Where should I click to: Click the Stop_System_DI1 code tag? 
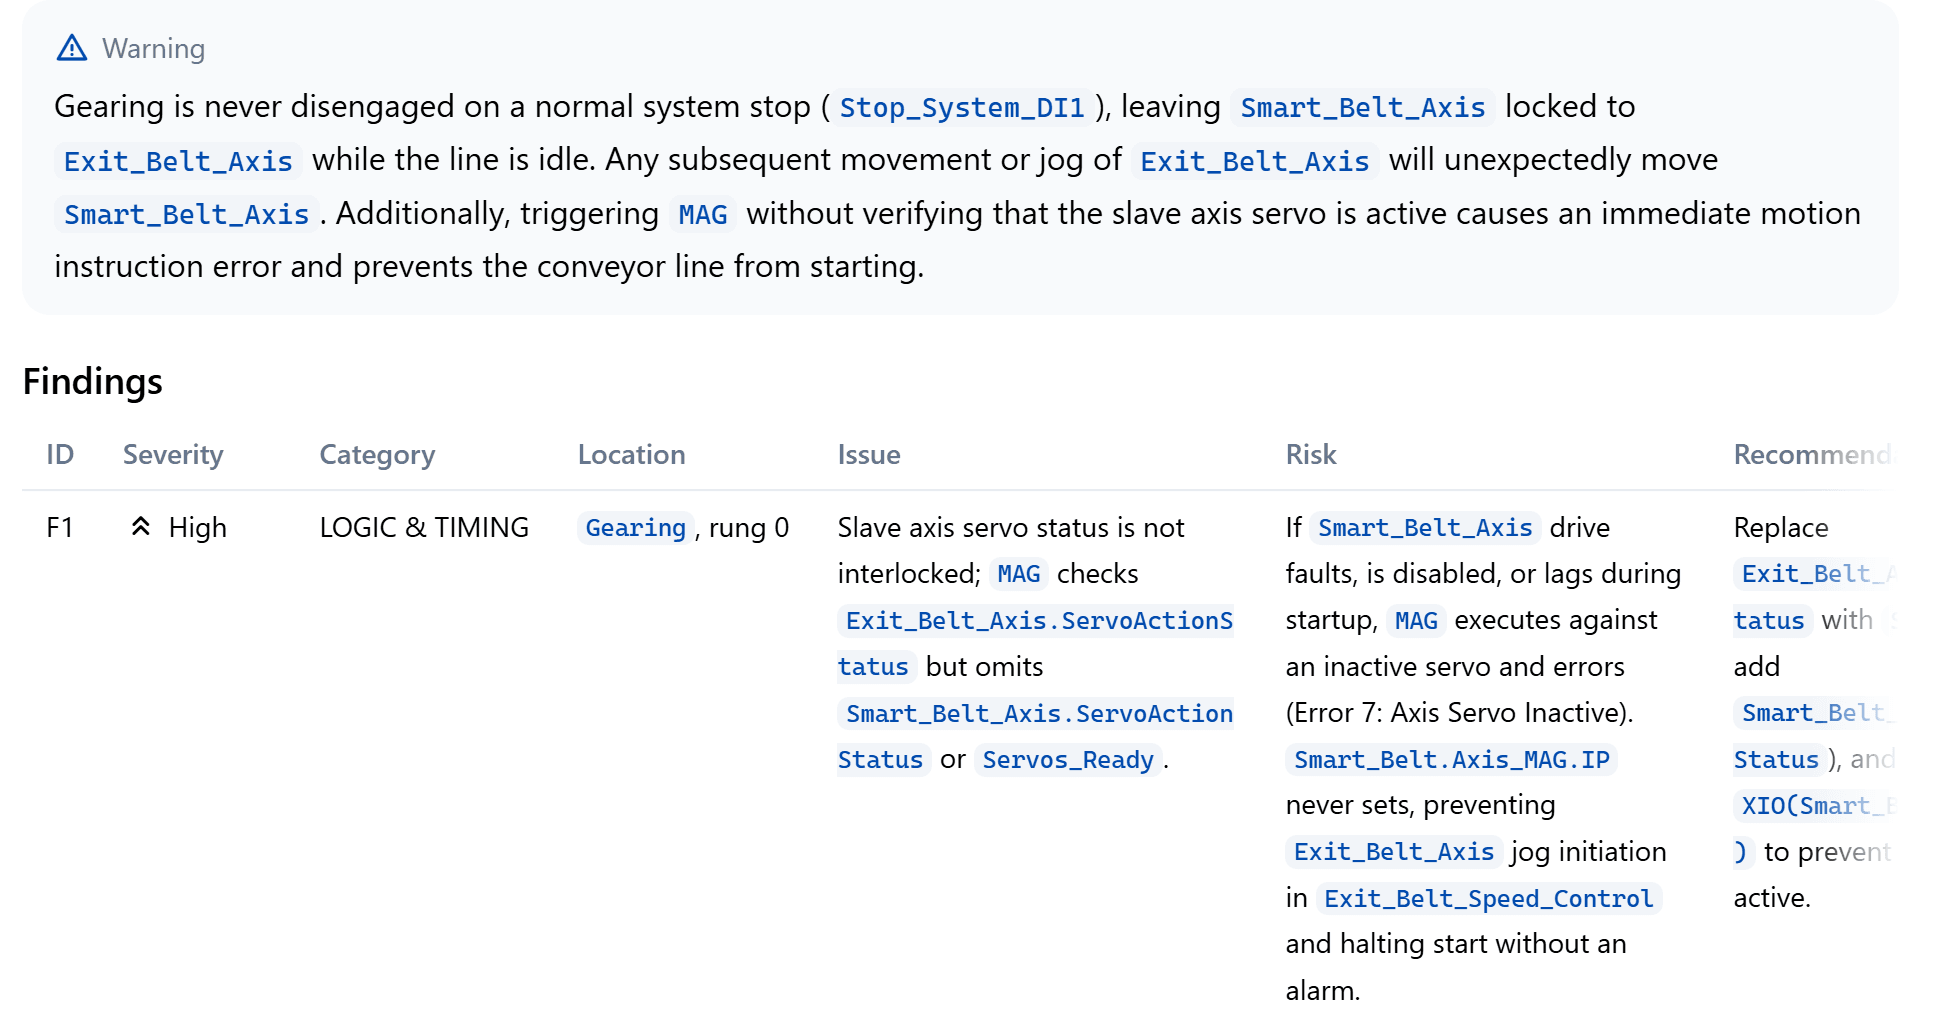962,107
